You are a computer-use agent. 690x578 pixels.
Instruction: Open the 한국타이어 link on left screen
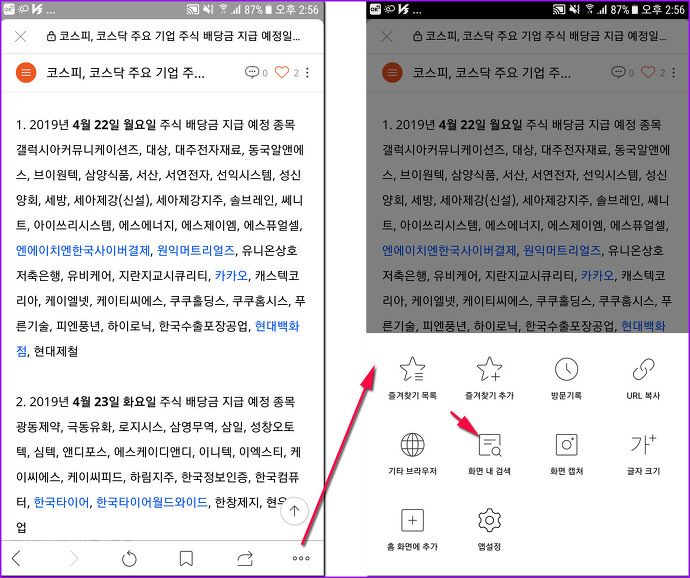62,502
